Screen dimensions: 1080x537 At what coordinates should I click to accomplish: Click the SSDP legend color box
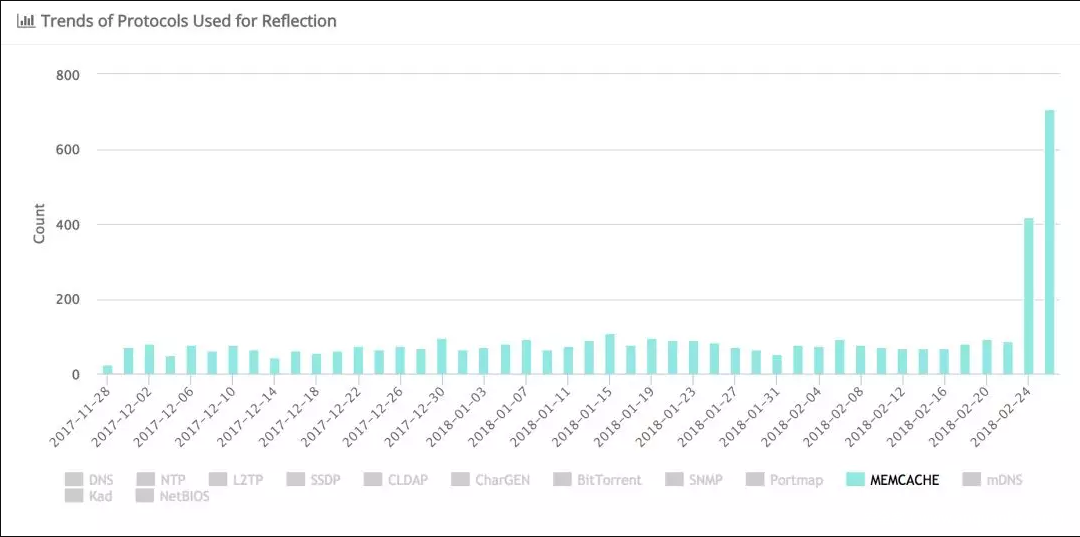point(295,480)
